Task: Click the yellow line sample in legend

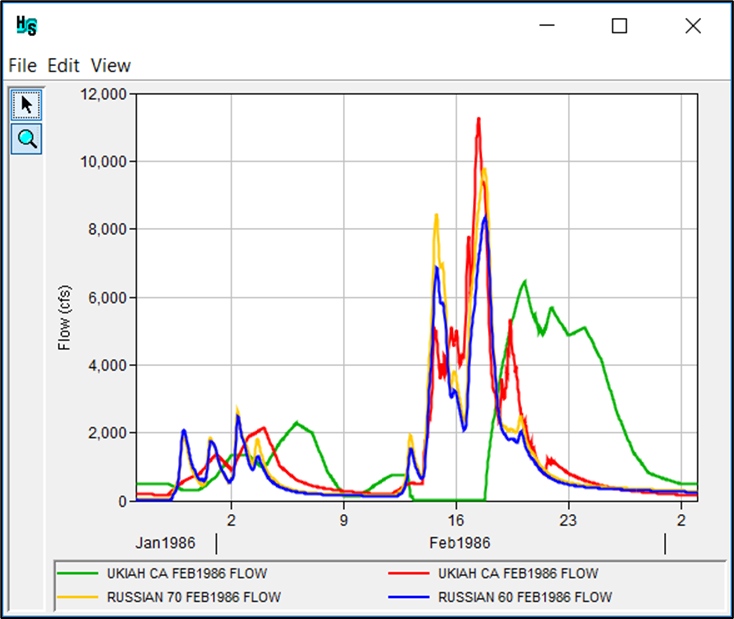Action: click(78, 597)
